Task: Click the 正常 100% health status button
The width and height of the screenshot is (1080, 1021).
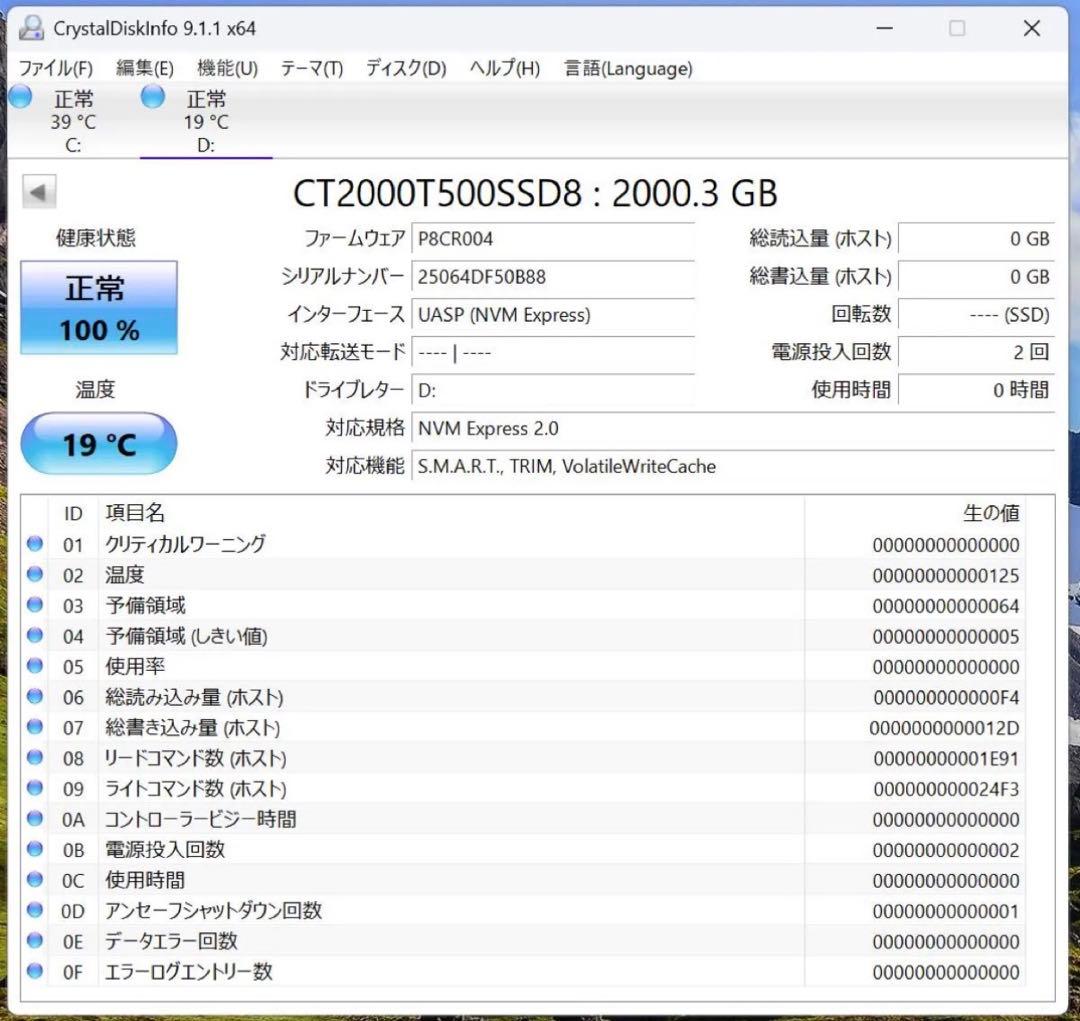Action: (x=98, y=308)
